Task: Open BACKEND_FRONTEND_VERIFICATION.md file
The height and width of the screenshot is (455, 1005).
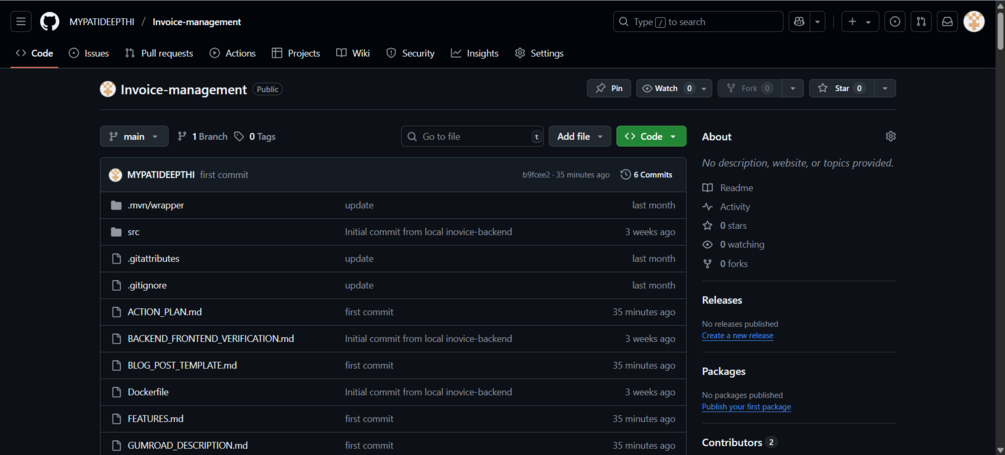Action: [211, 338]
